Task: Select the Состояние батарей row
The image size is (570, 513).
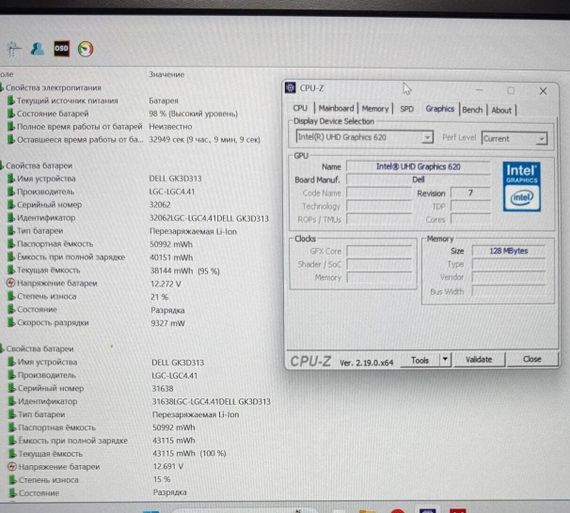Action: [123, 113]
